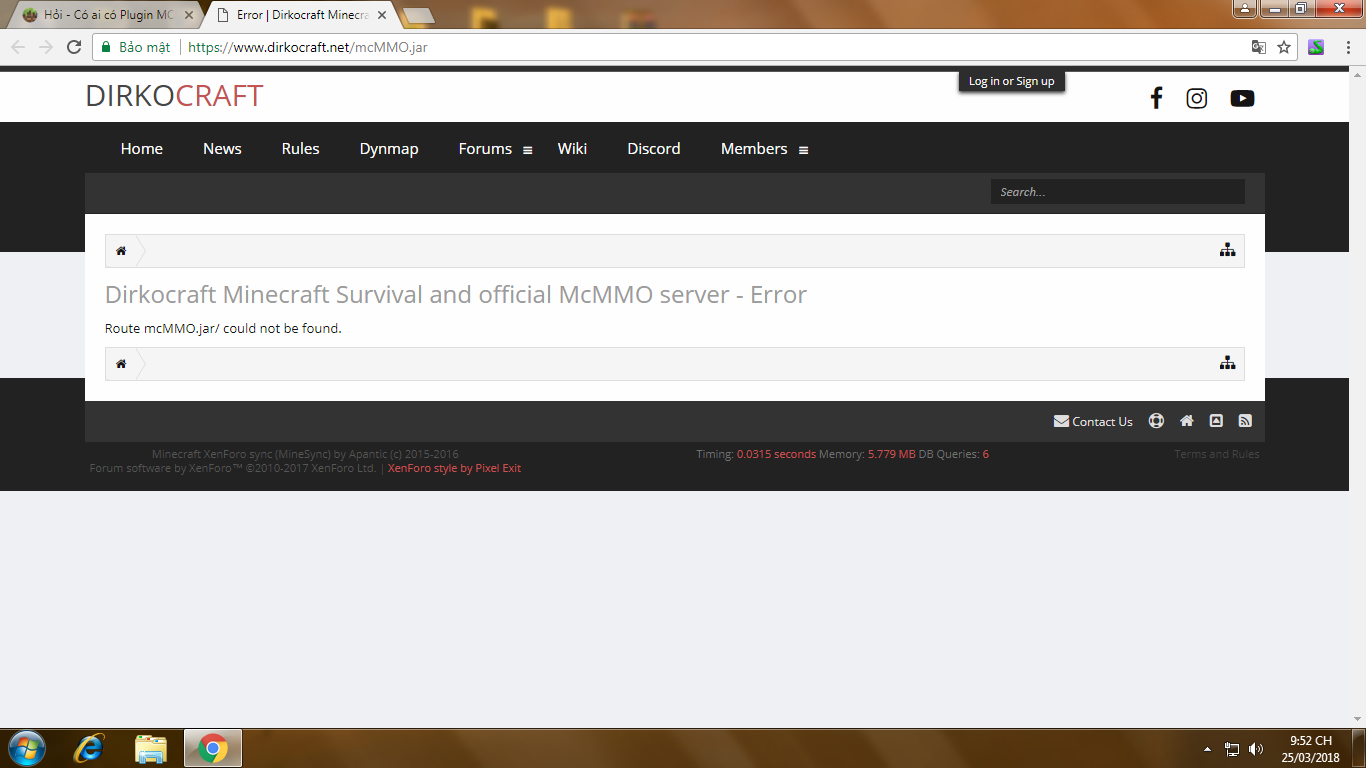Screen dimensions: 1366x768
Task: Click 'Forum software by XenForo' link
Action: (x=233, y=468)
